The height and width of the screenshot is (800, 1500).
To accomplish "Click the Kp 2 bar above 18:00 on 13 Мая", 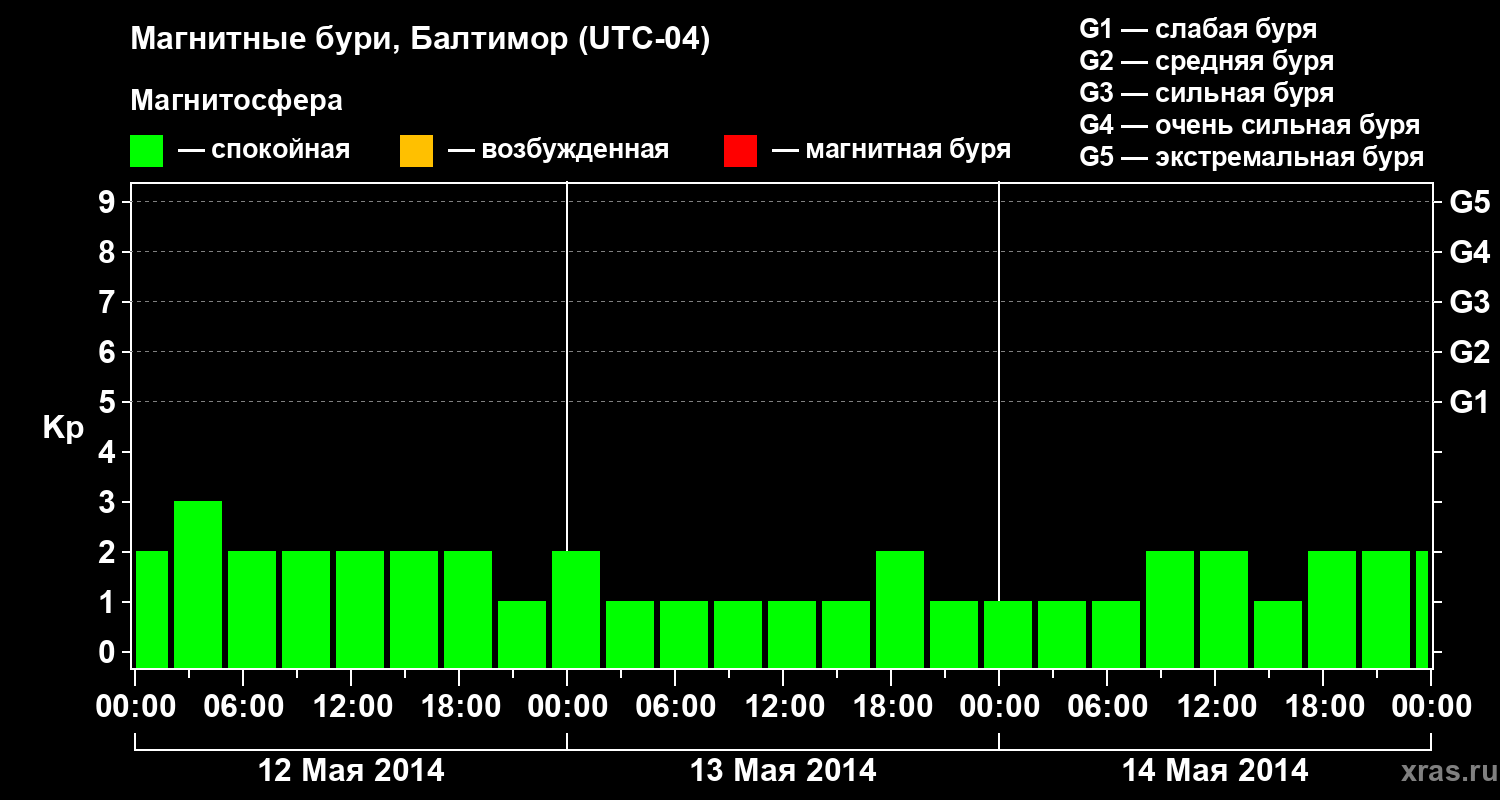I will [900, 609].
